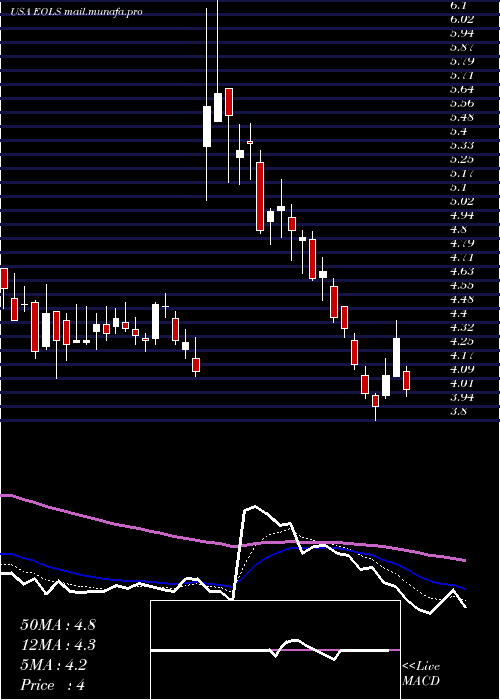Click the <<Live MACD label
The width and height of the screenshot is (500, 700).
pyautogui.click(x=421, y=674)
